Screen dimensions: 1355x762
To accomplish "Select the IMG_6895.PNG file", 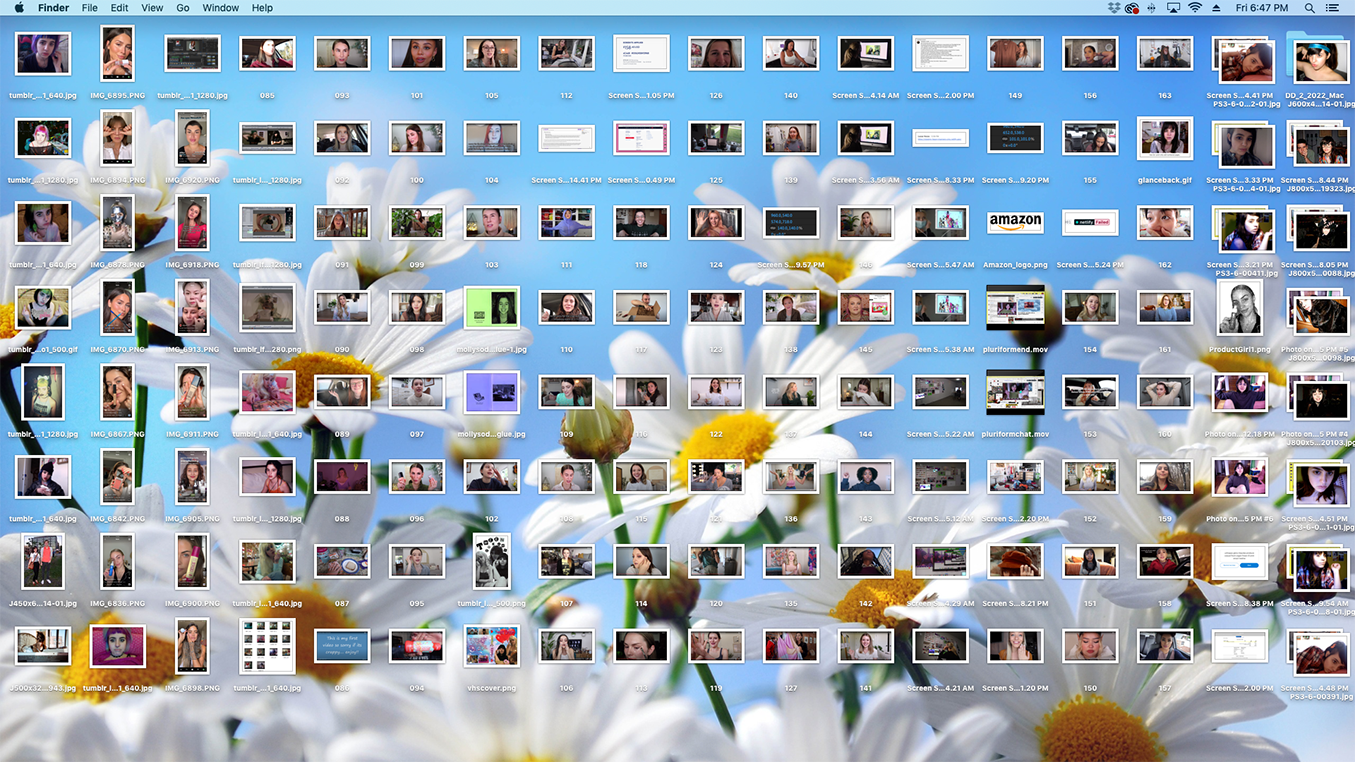I will pos(117,53).
